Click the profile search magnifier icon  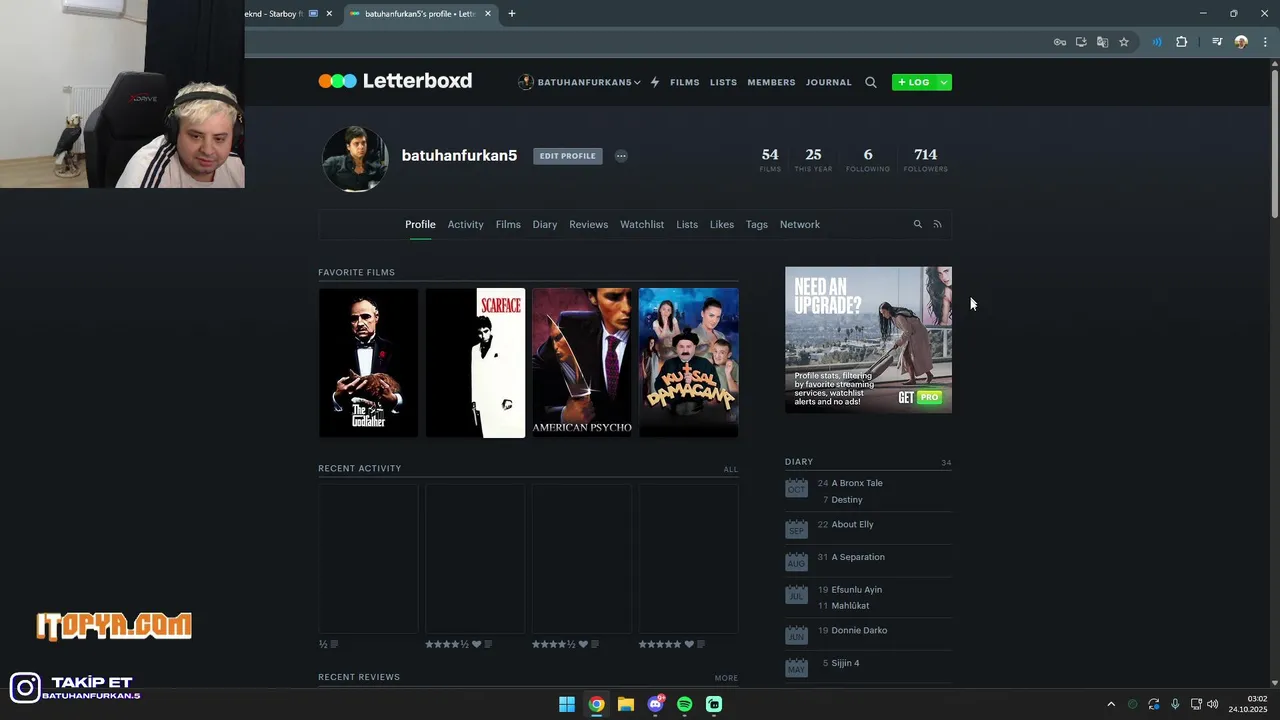917,224
